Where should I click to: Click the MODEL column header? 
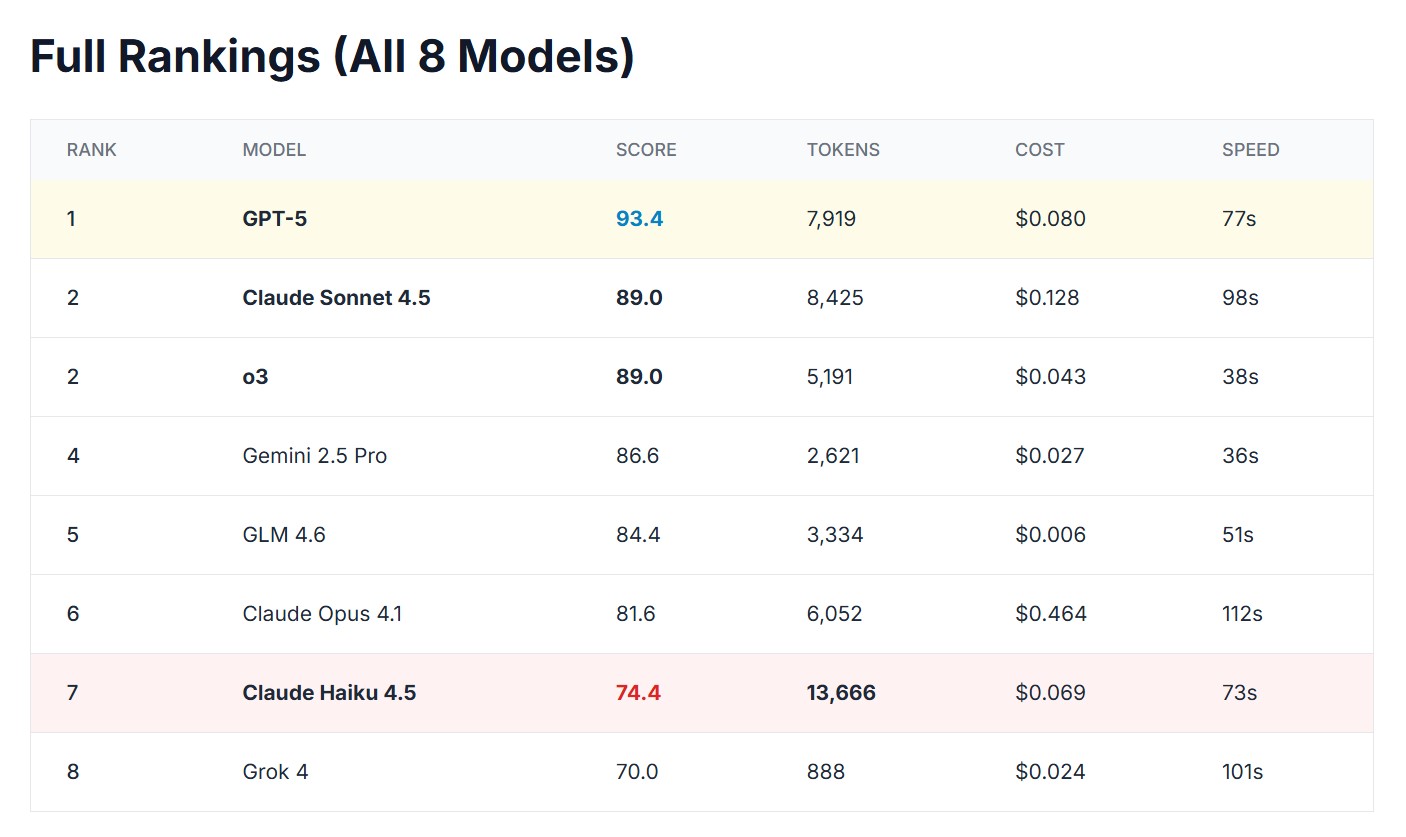click(274, 150)
